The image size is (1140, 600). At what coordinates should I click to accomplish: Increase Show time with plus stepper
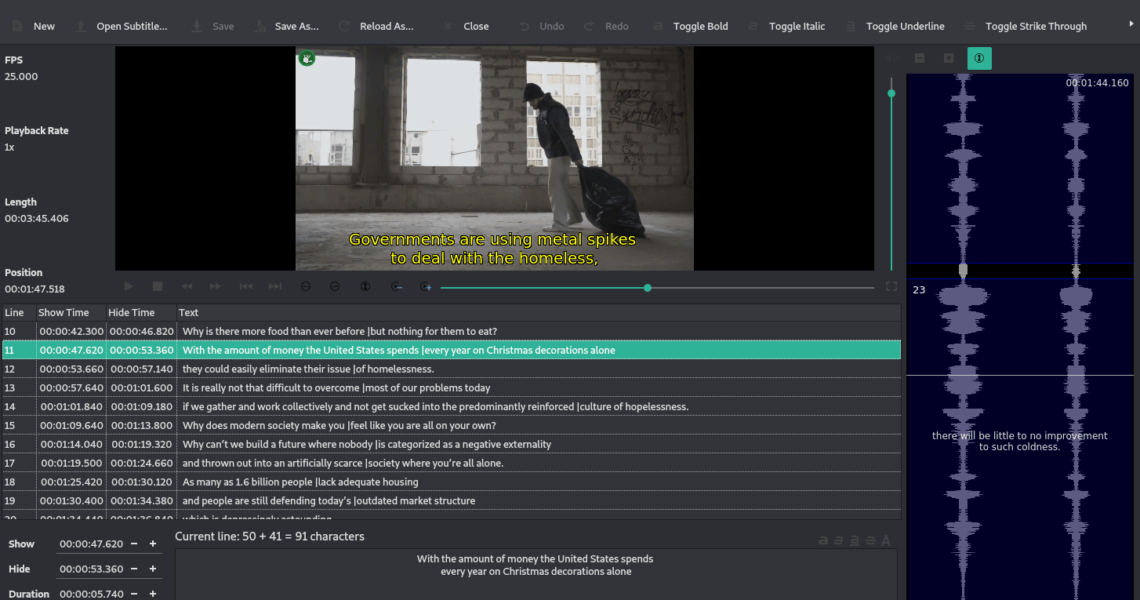(x=153, y=544)
